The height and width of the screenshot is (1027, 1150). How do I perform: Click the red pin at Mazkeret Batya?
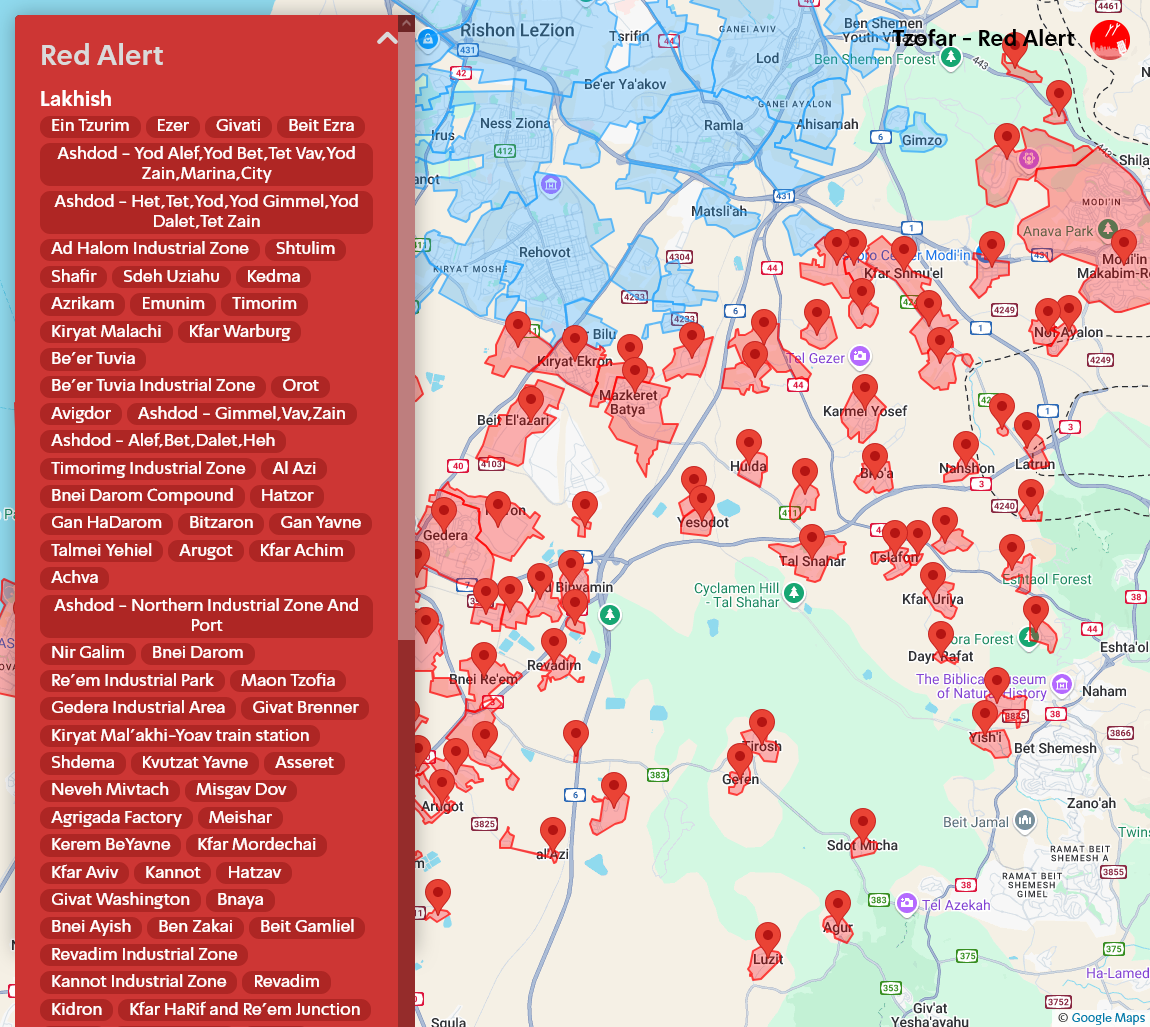click(634, 375)
